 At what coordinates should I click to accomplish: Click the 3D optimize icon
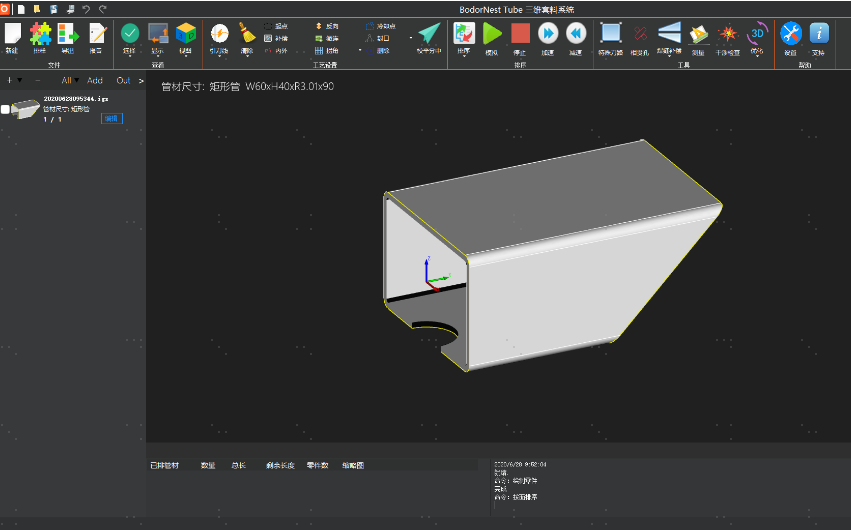757,33
